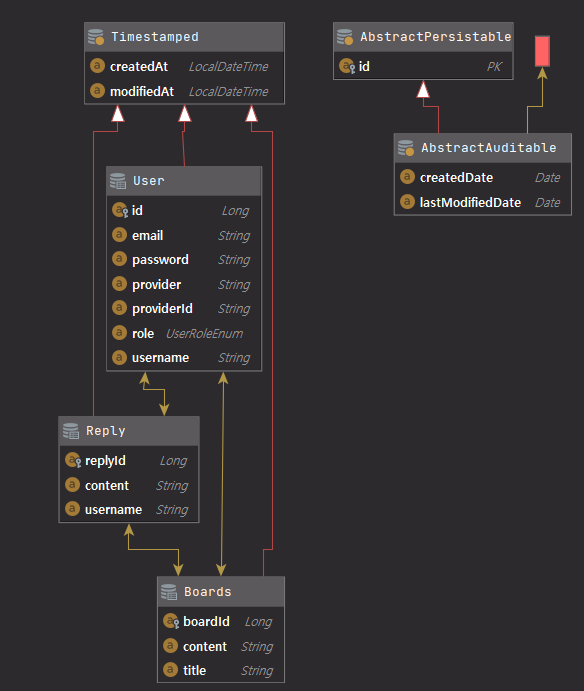Select the createdAt attribute icon in Timestamped
The width and height of the screenshot is (584, 691).
pyautogui.click(x=97, y=66)
